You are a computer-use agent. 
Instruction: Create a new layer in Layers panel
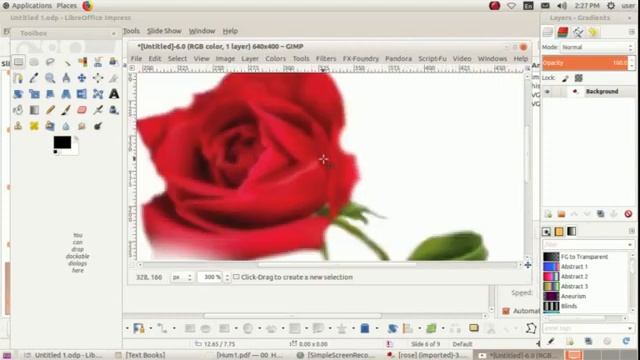[548, 214]
